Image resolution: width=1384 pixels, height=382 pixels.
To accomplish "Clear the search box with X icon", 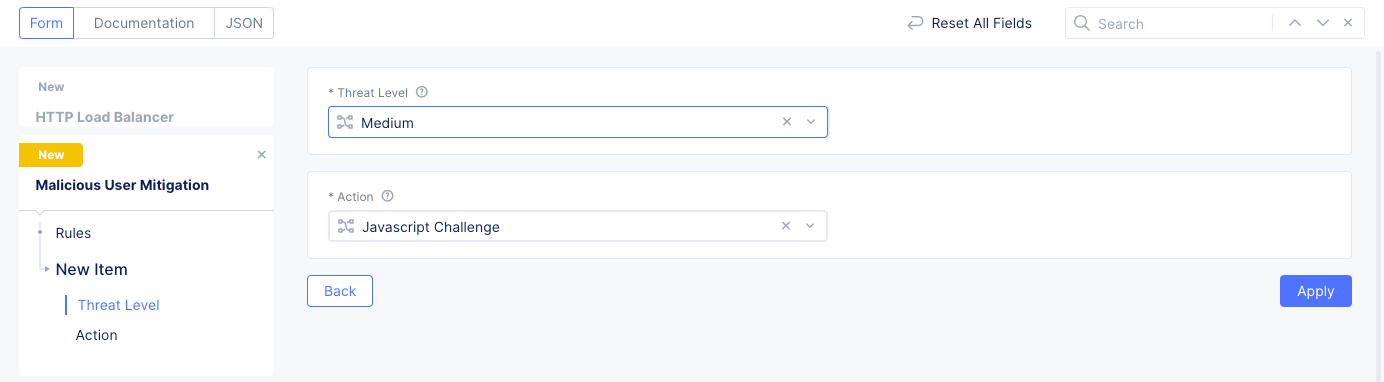I will [x=1348, y=23].
